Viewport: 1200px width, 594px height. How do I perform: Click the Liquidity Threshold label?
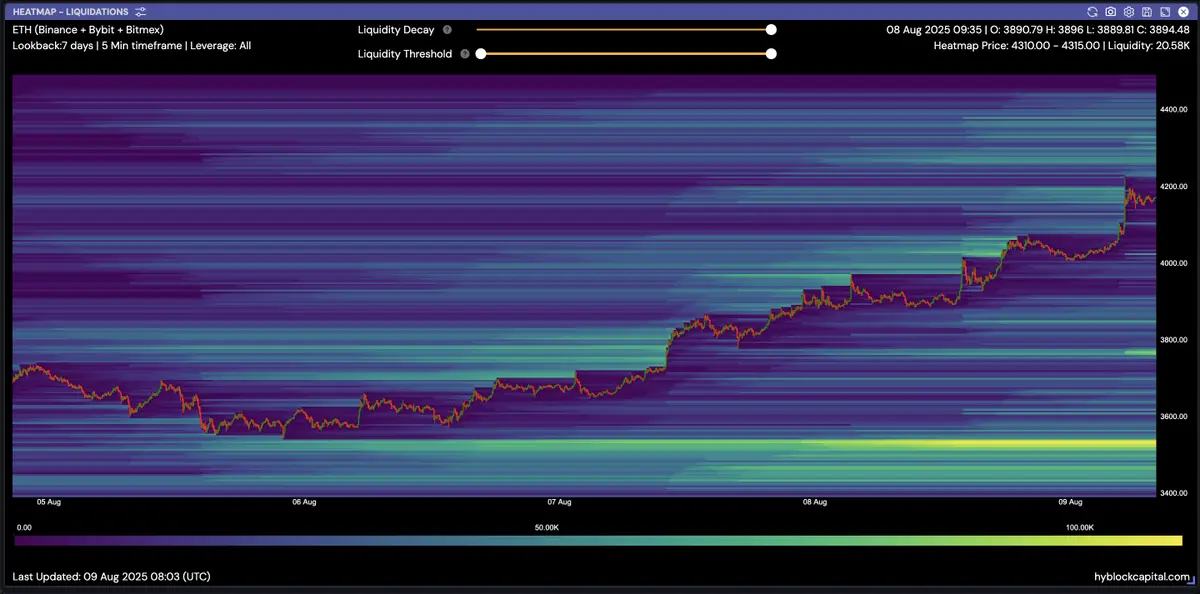coord(405,54)
